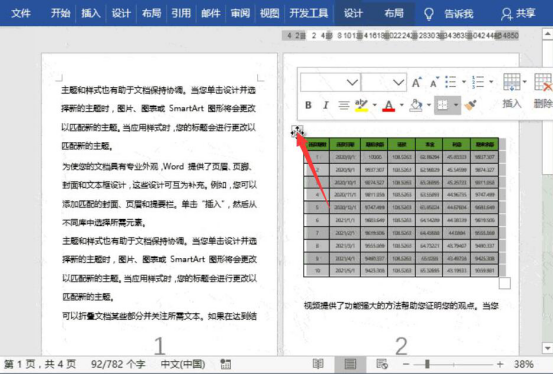Switch to the 开始 tab

[x=60, y=13]
